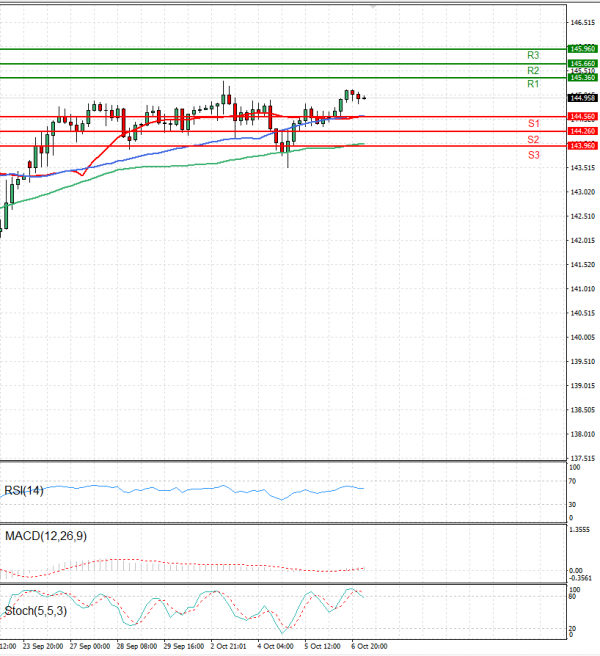Click the 4 Oct 04:00 time label

pos(275,646)
